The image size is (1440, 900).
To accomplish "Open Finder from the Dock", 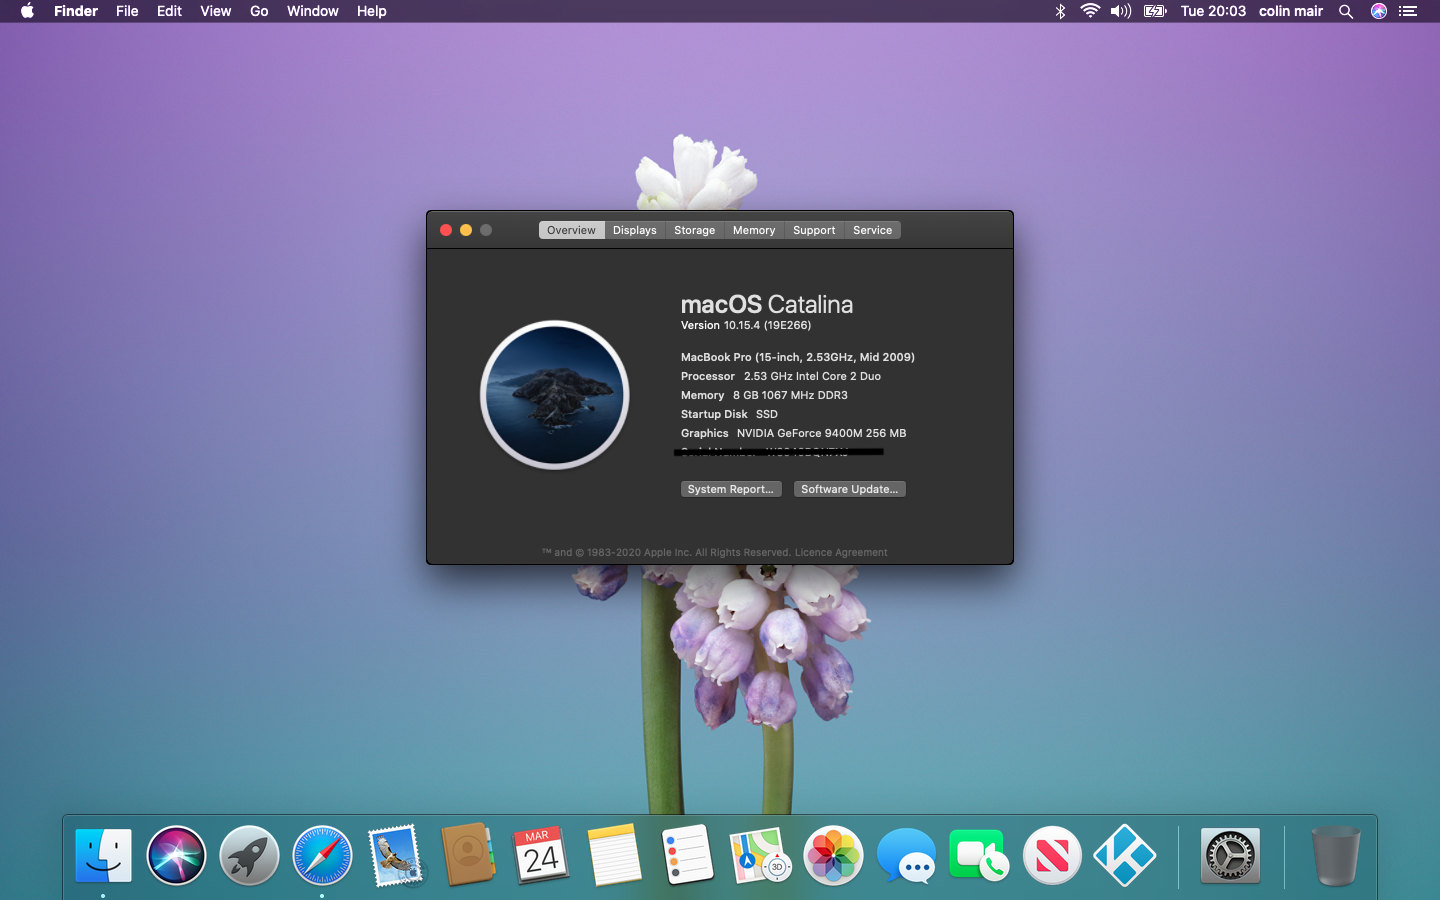I will click(103, 856).
